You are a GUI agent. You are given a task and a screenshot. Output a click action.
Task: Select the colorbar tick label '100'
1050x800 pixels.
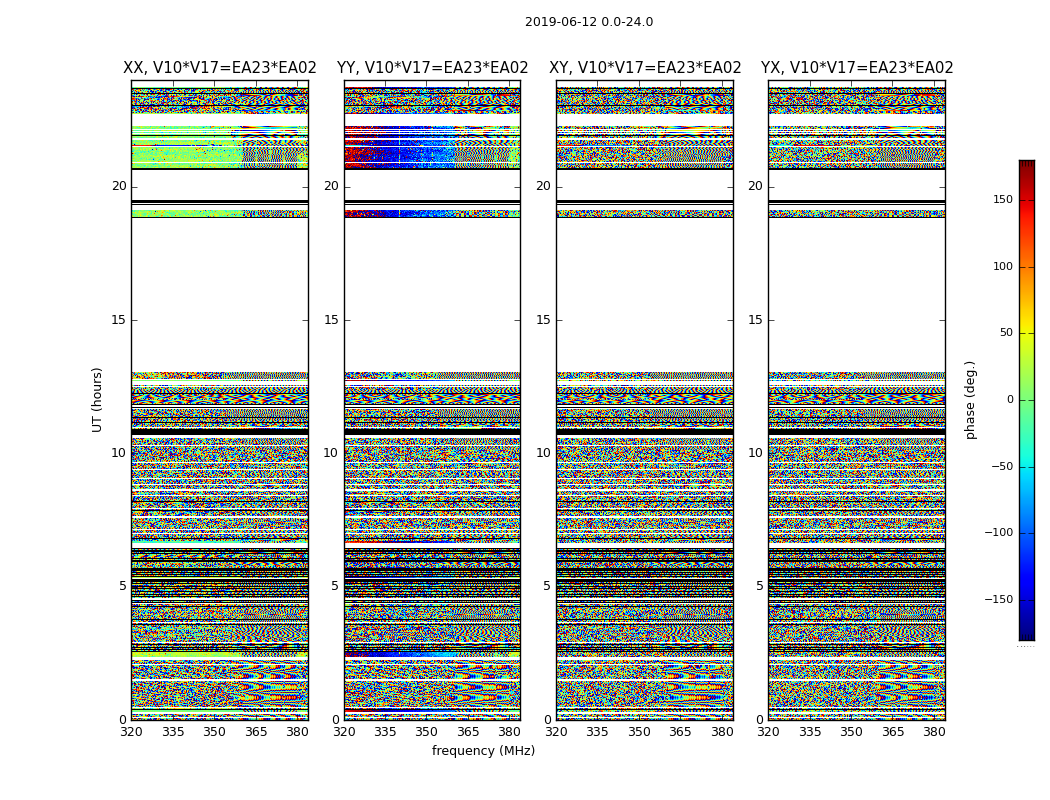[x=1003, y=266]
